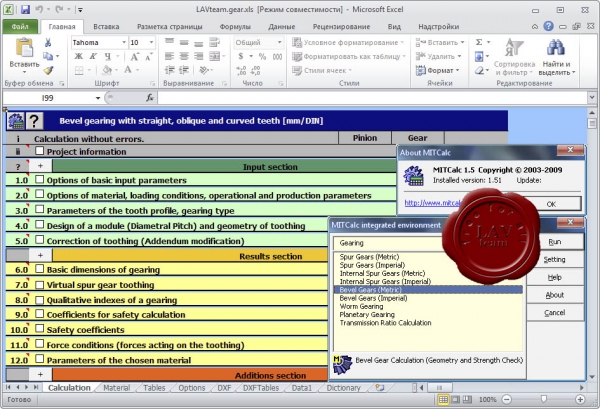This screenshot has height=409, width=600.
Task: Click the Cut scissors icon
Action: pos(48,42)
